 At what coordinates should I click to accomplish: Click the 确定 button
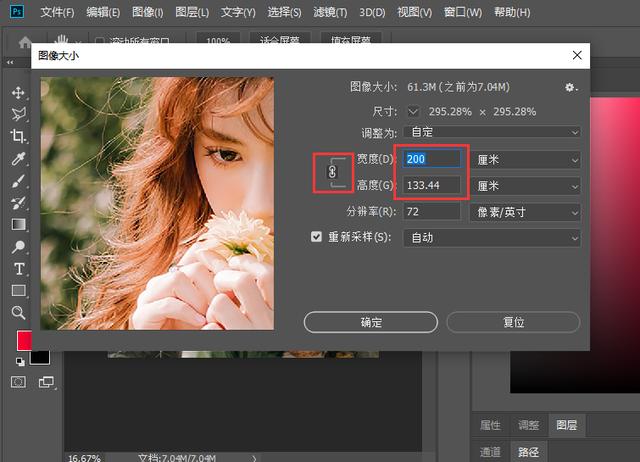point(370,322)
